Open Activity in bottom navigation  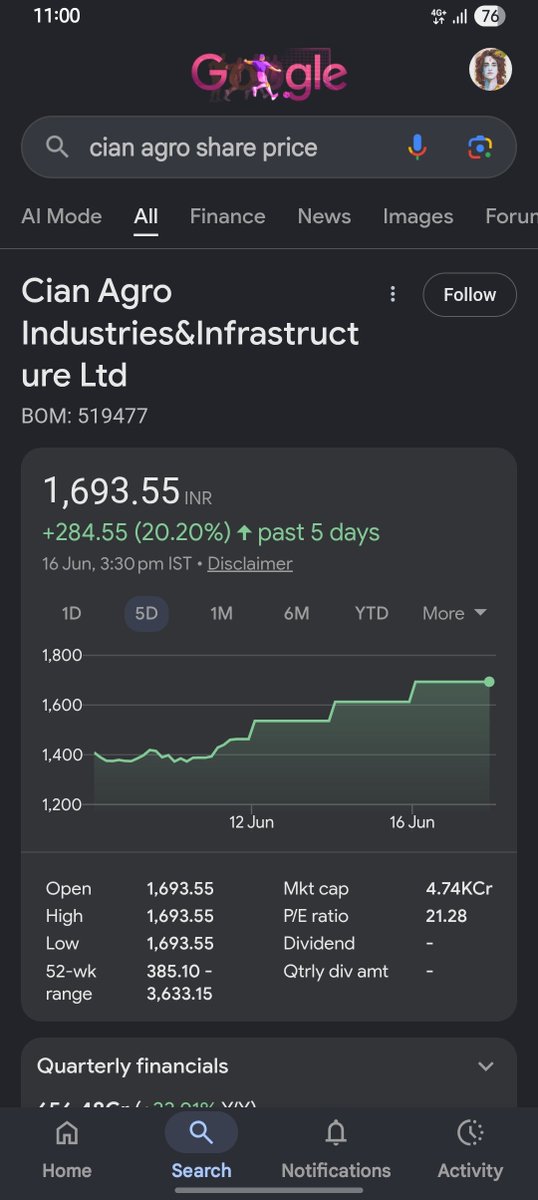pos(470,1150)
